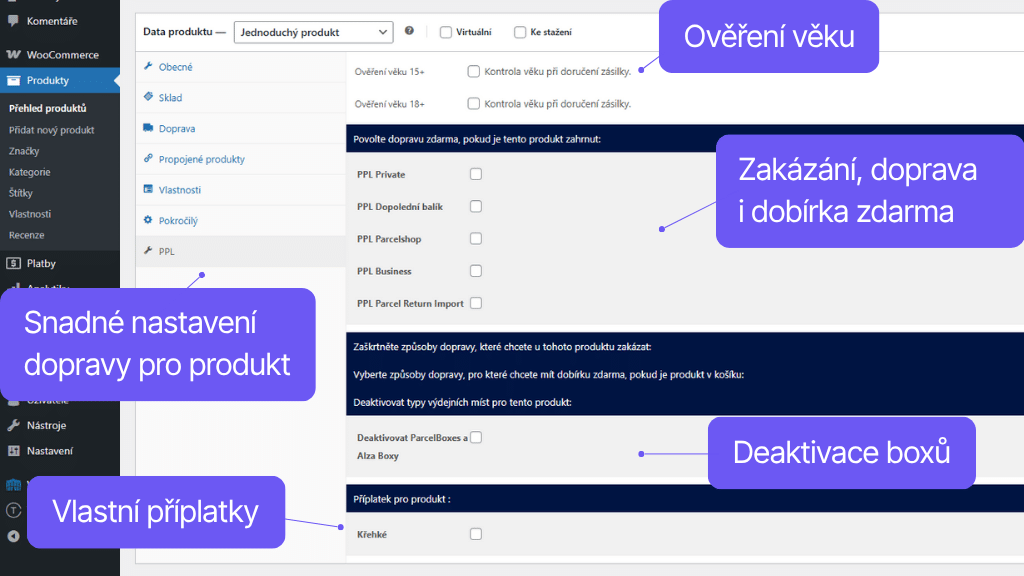Open the Platby sidebar menu item

click(41, 263)
